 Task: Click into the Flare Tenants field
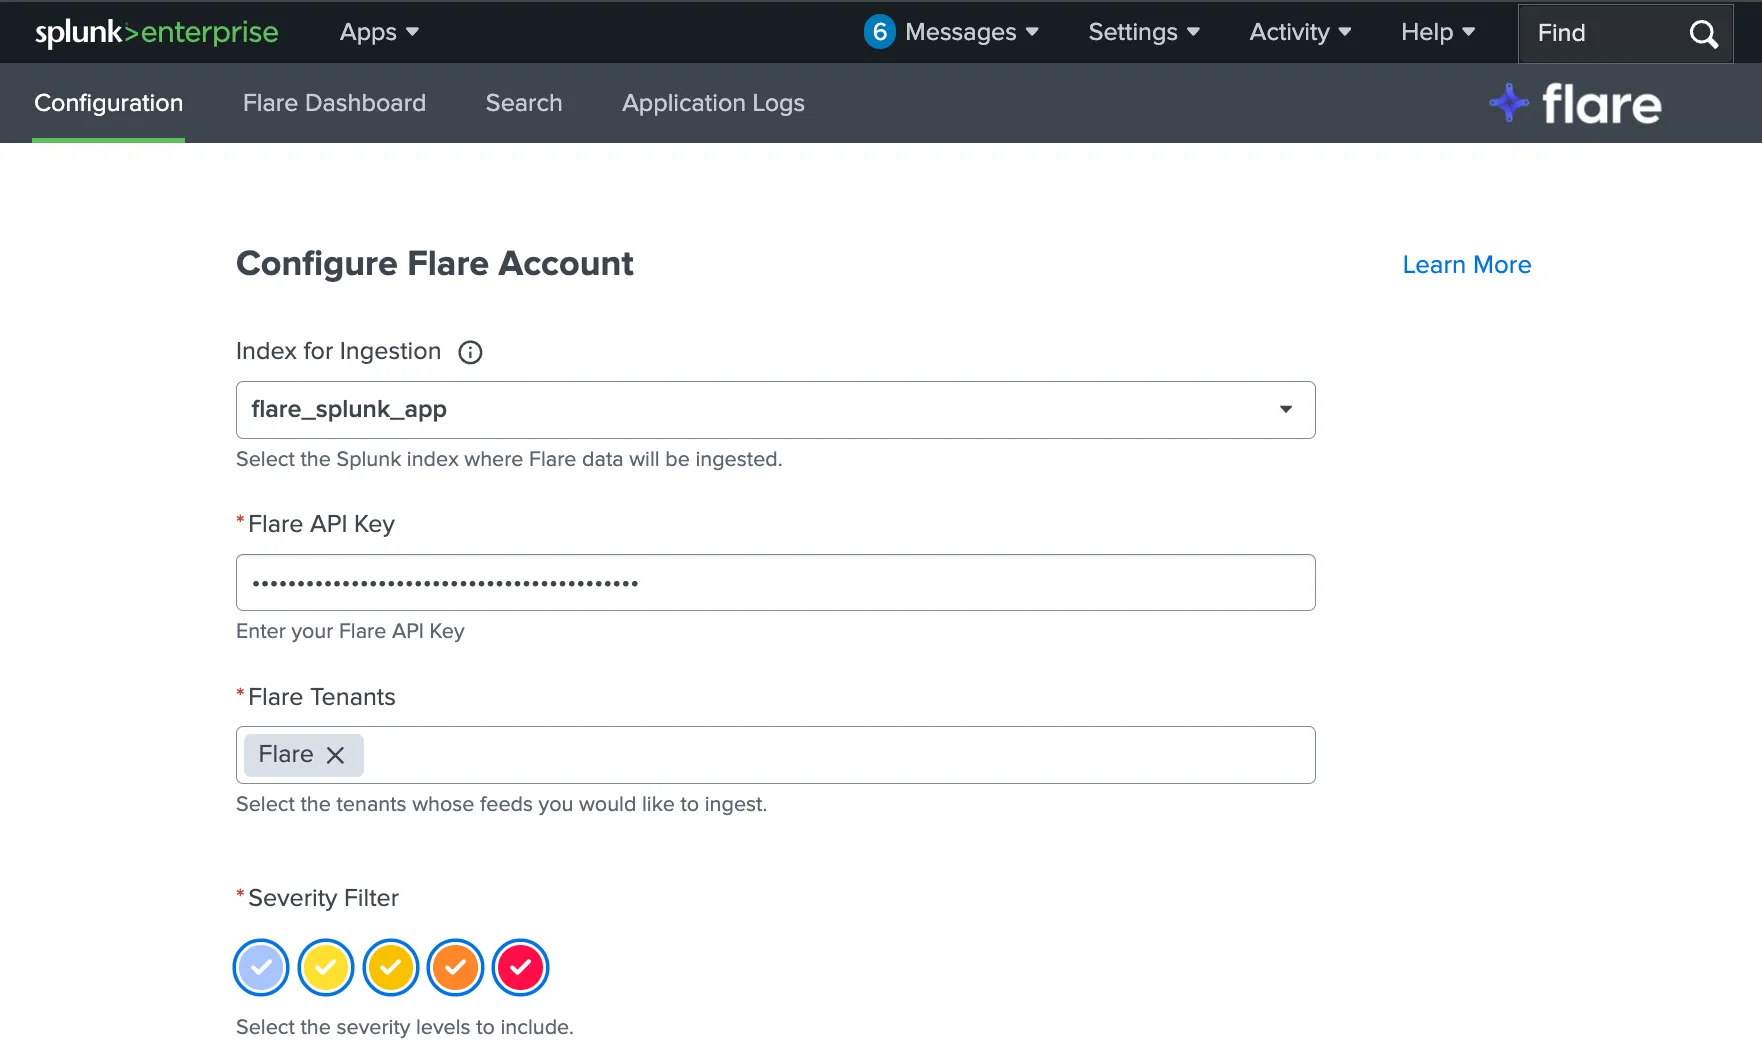776,755
